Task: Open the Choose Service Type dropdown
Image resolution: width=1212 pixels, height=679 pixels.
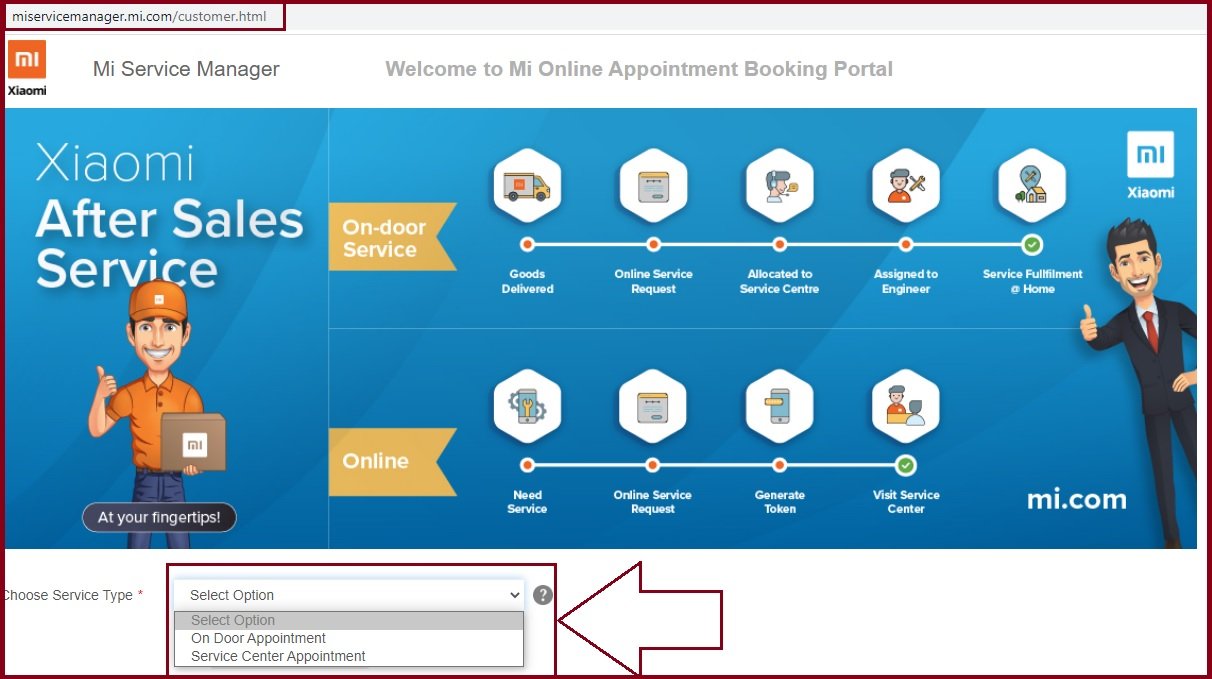Action: coord(349,595)
